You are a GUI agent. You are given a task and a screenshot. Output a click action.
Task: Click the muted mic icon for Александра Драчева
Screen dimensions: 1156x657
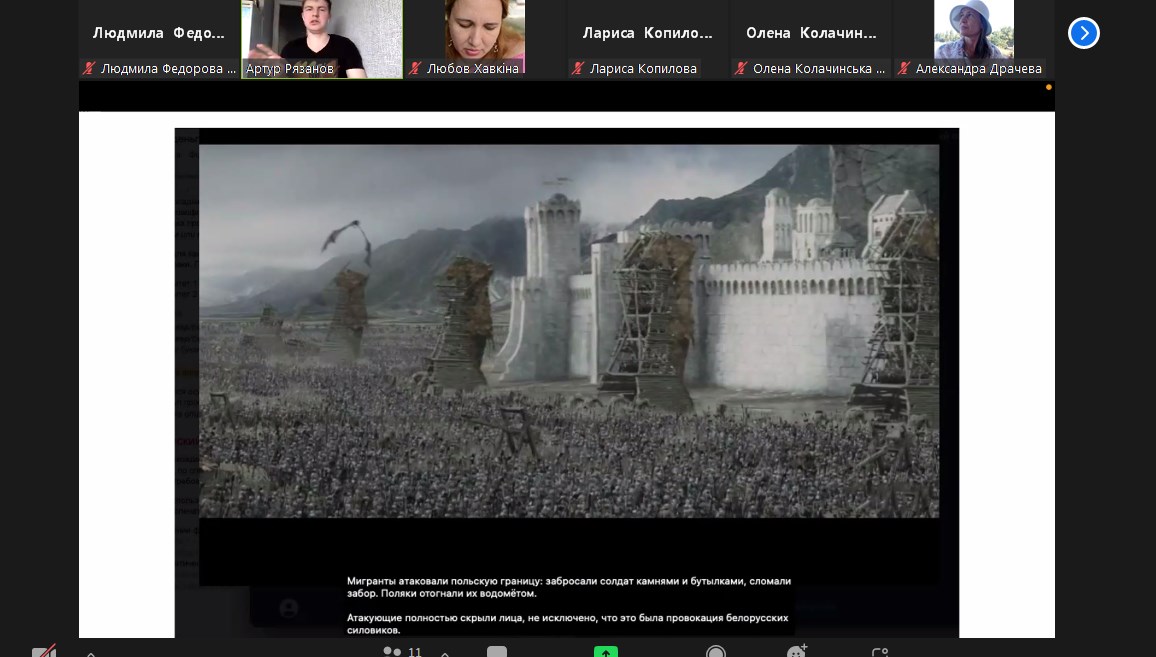[x=904, y=69]
